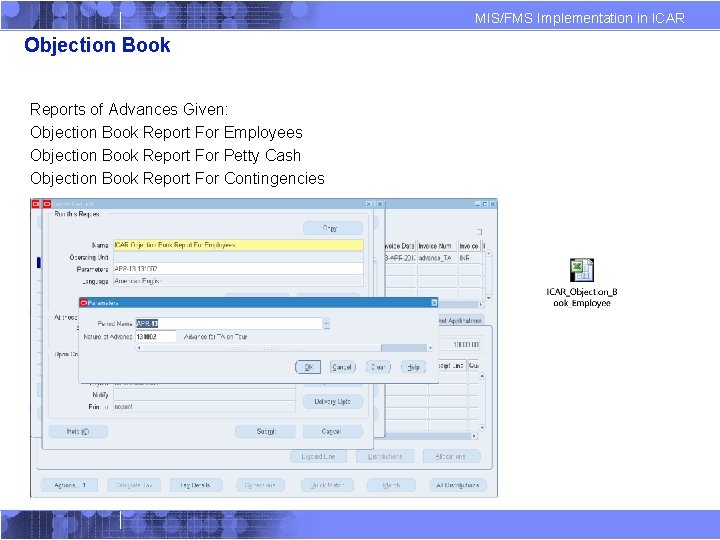Click the Parameters scrollbar left arrow
Viewport: 720px width, 540px height.
coord(139,348)
